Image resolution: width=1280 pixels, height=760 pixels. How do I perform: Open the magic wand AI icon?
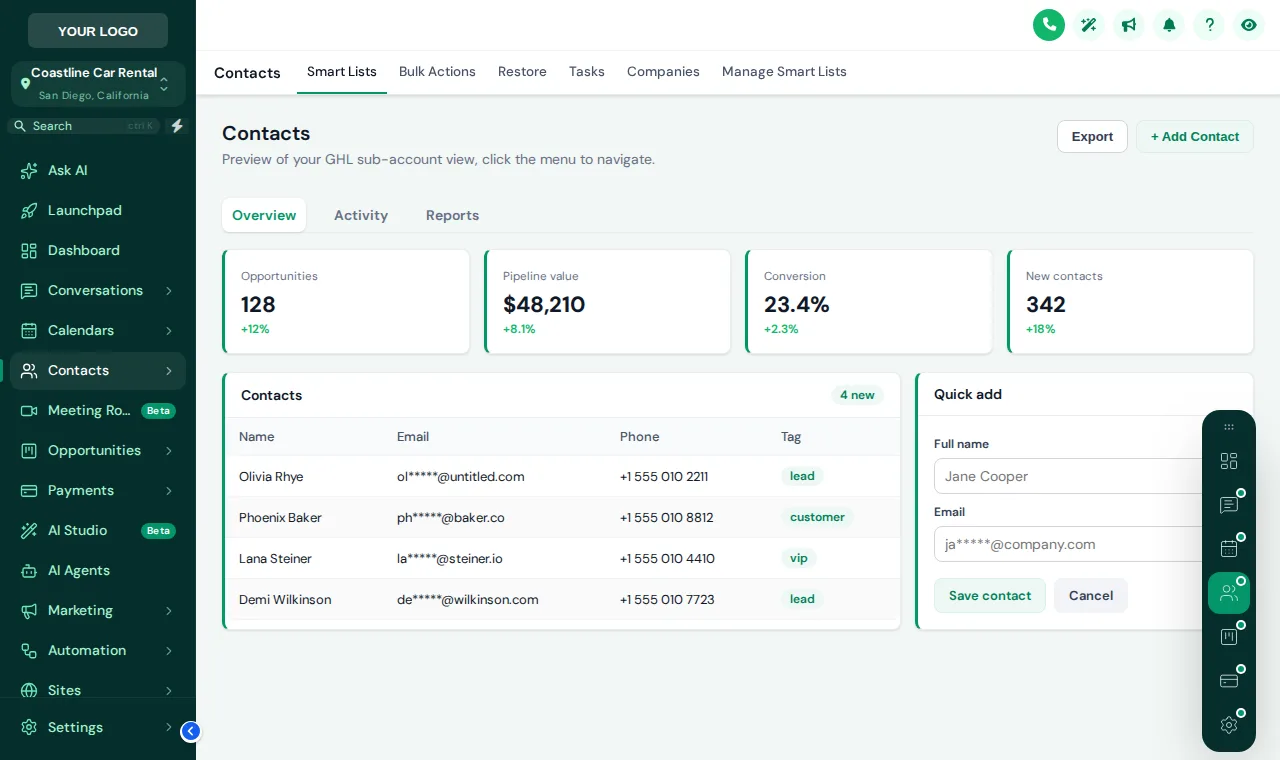click(1089, 25)
